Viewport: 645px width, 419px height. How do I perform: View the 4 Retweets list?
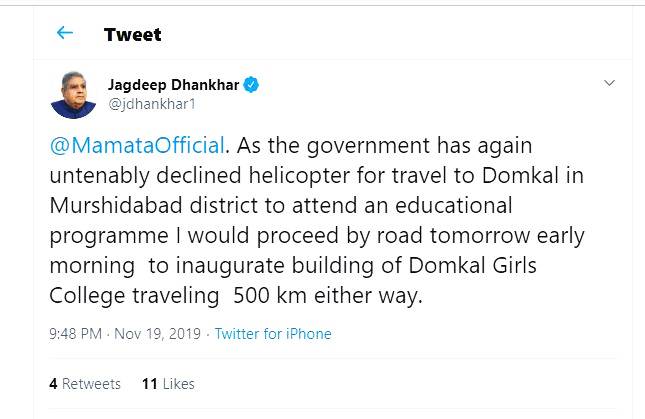tap(84, 384)
